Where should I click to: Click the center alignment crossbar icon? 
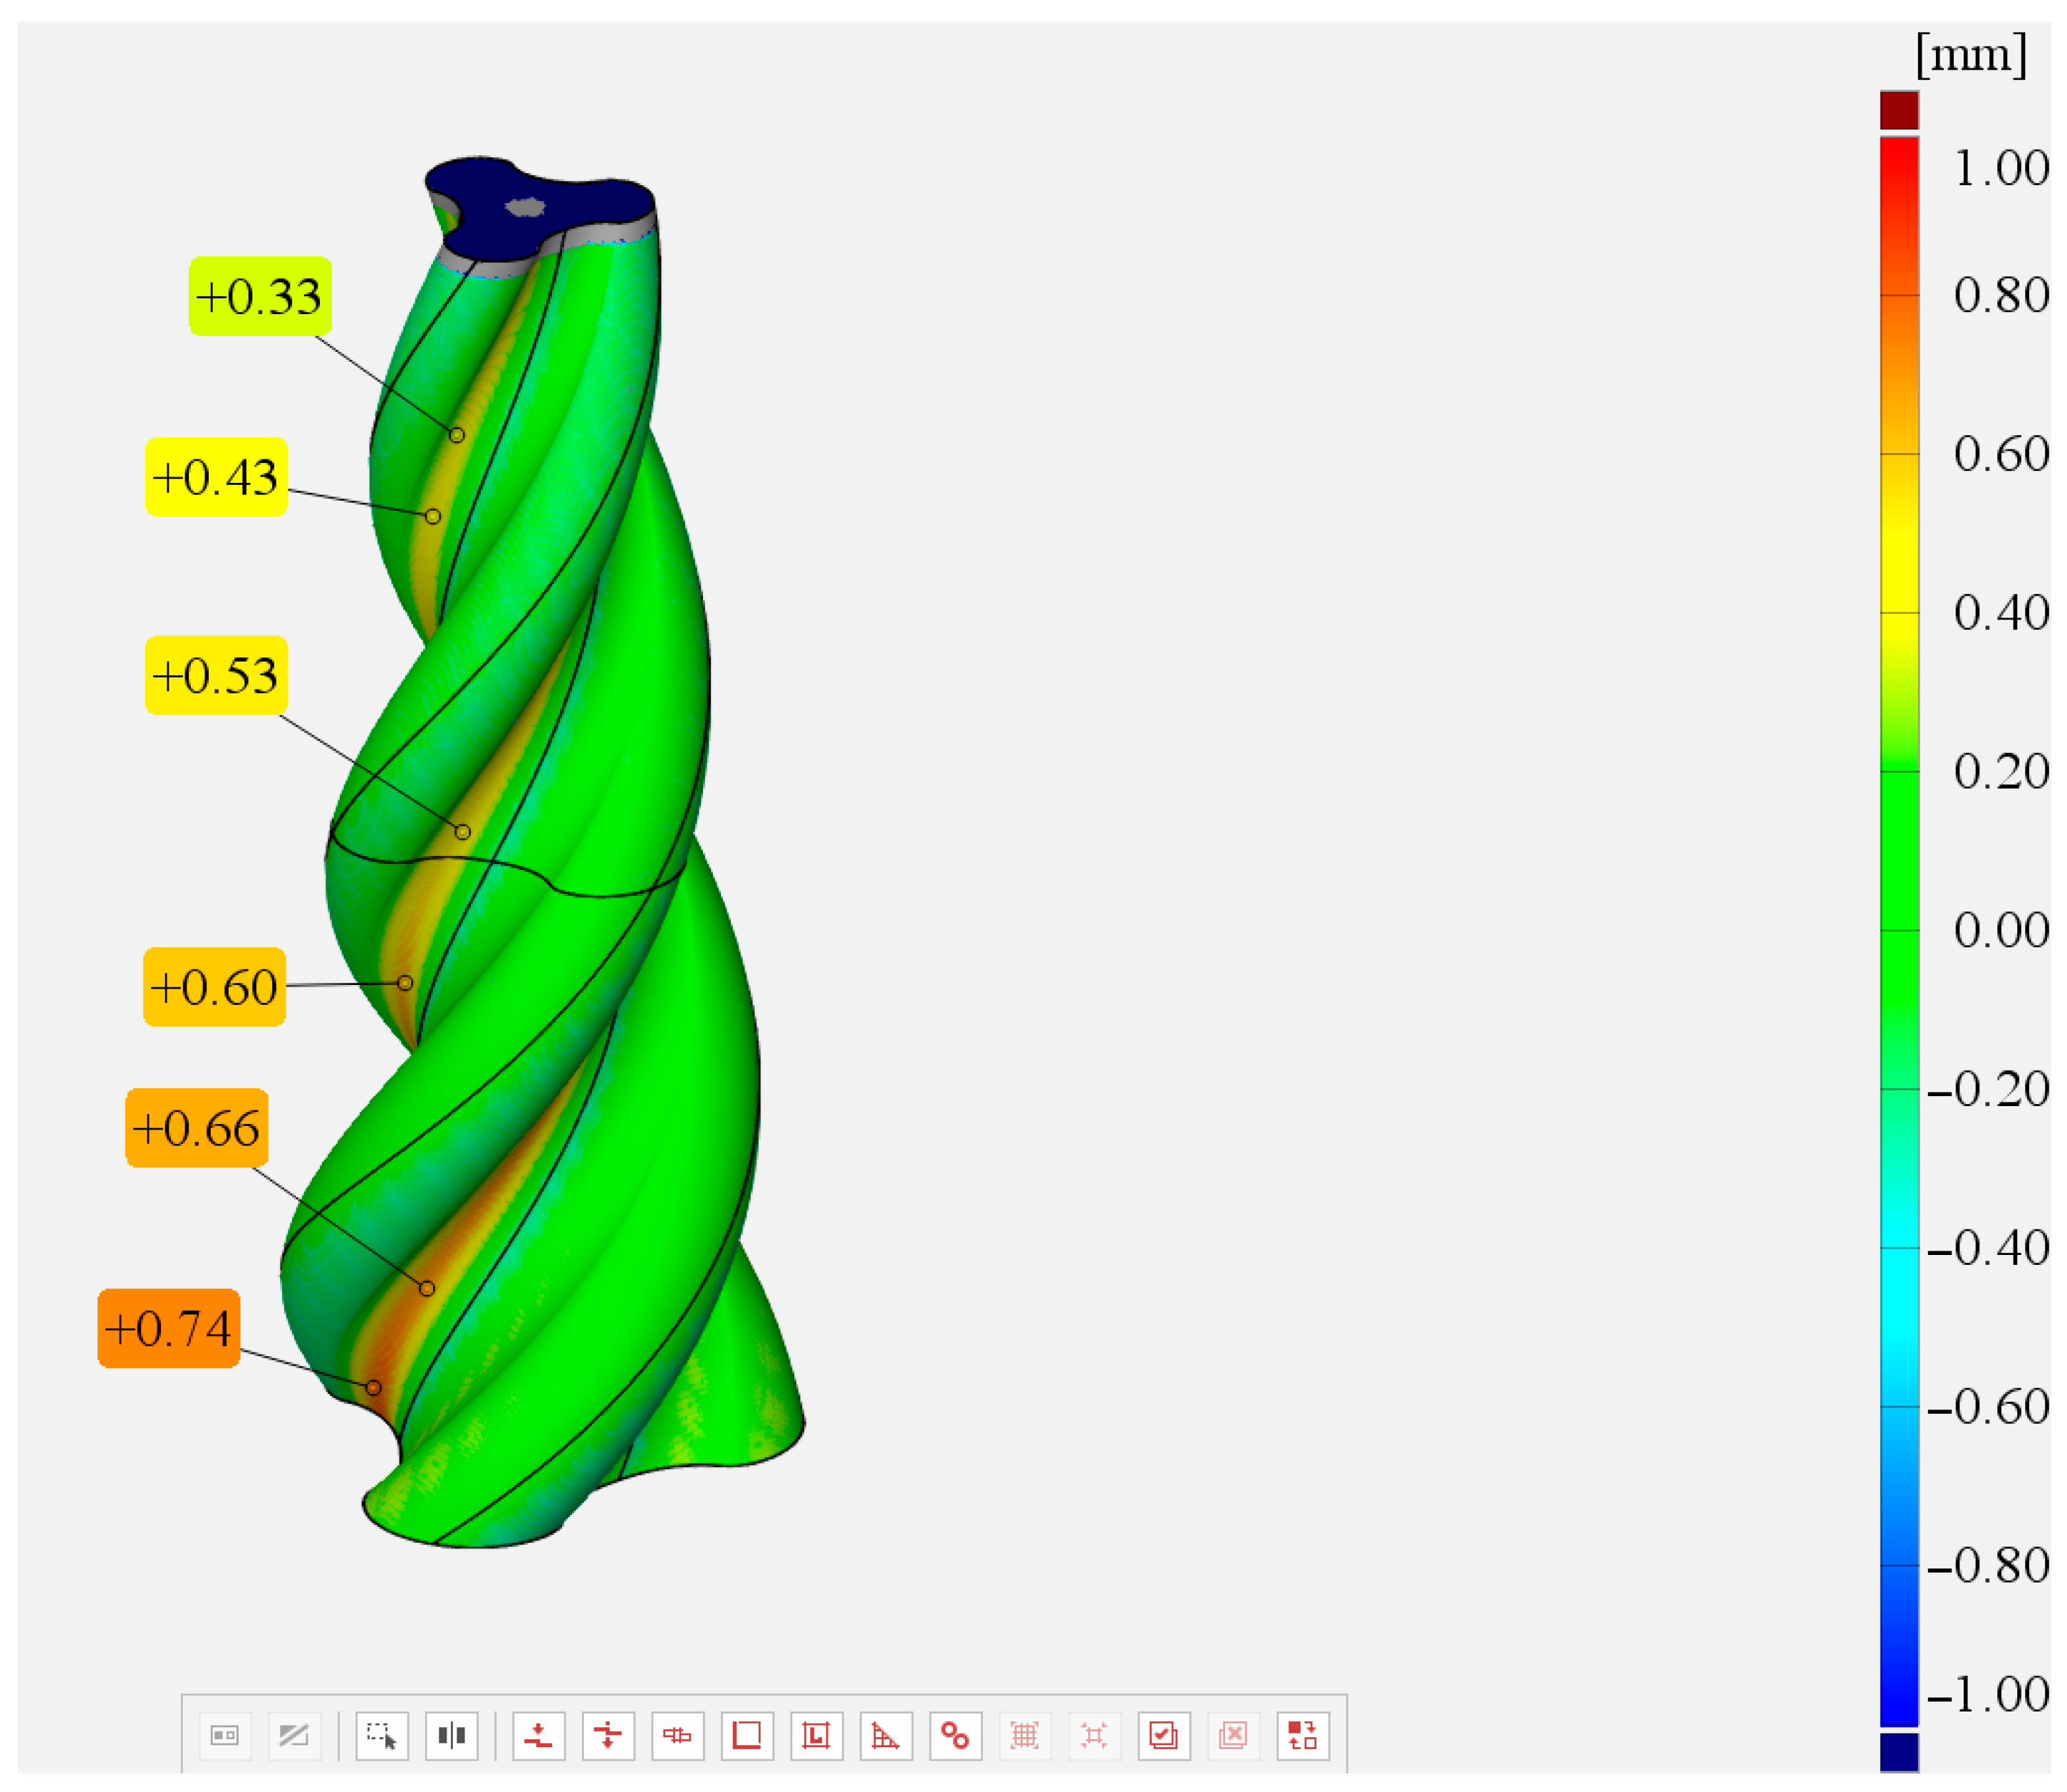click(x=677, y=1735)
